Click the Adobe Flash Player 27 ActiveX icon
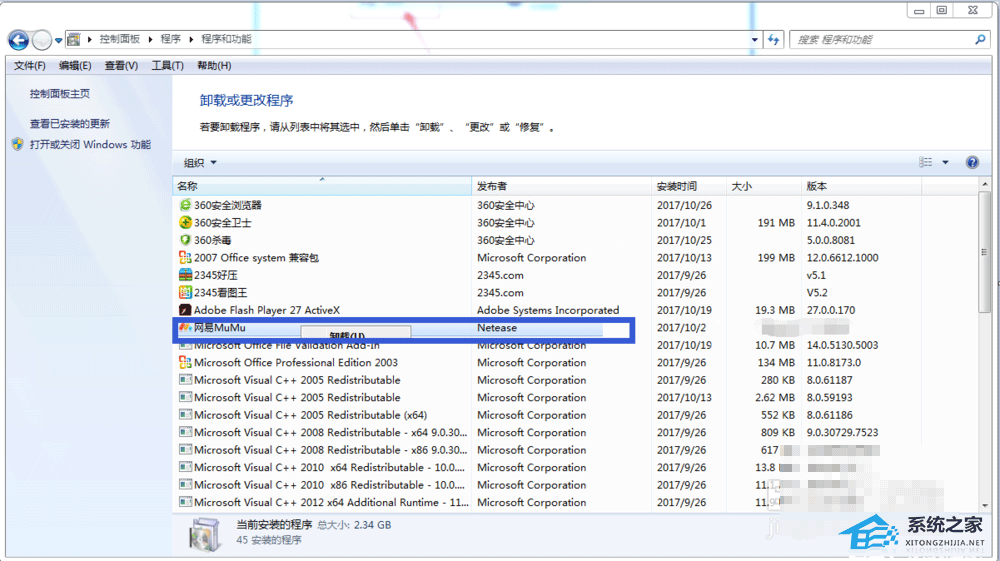Image resolution: width=1000 pixels, height=561 pixels. 185,310
